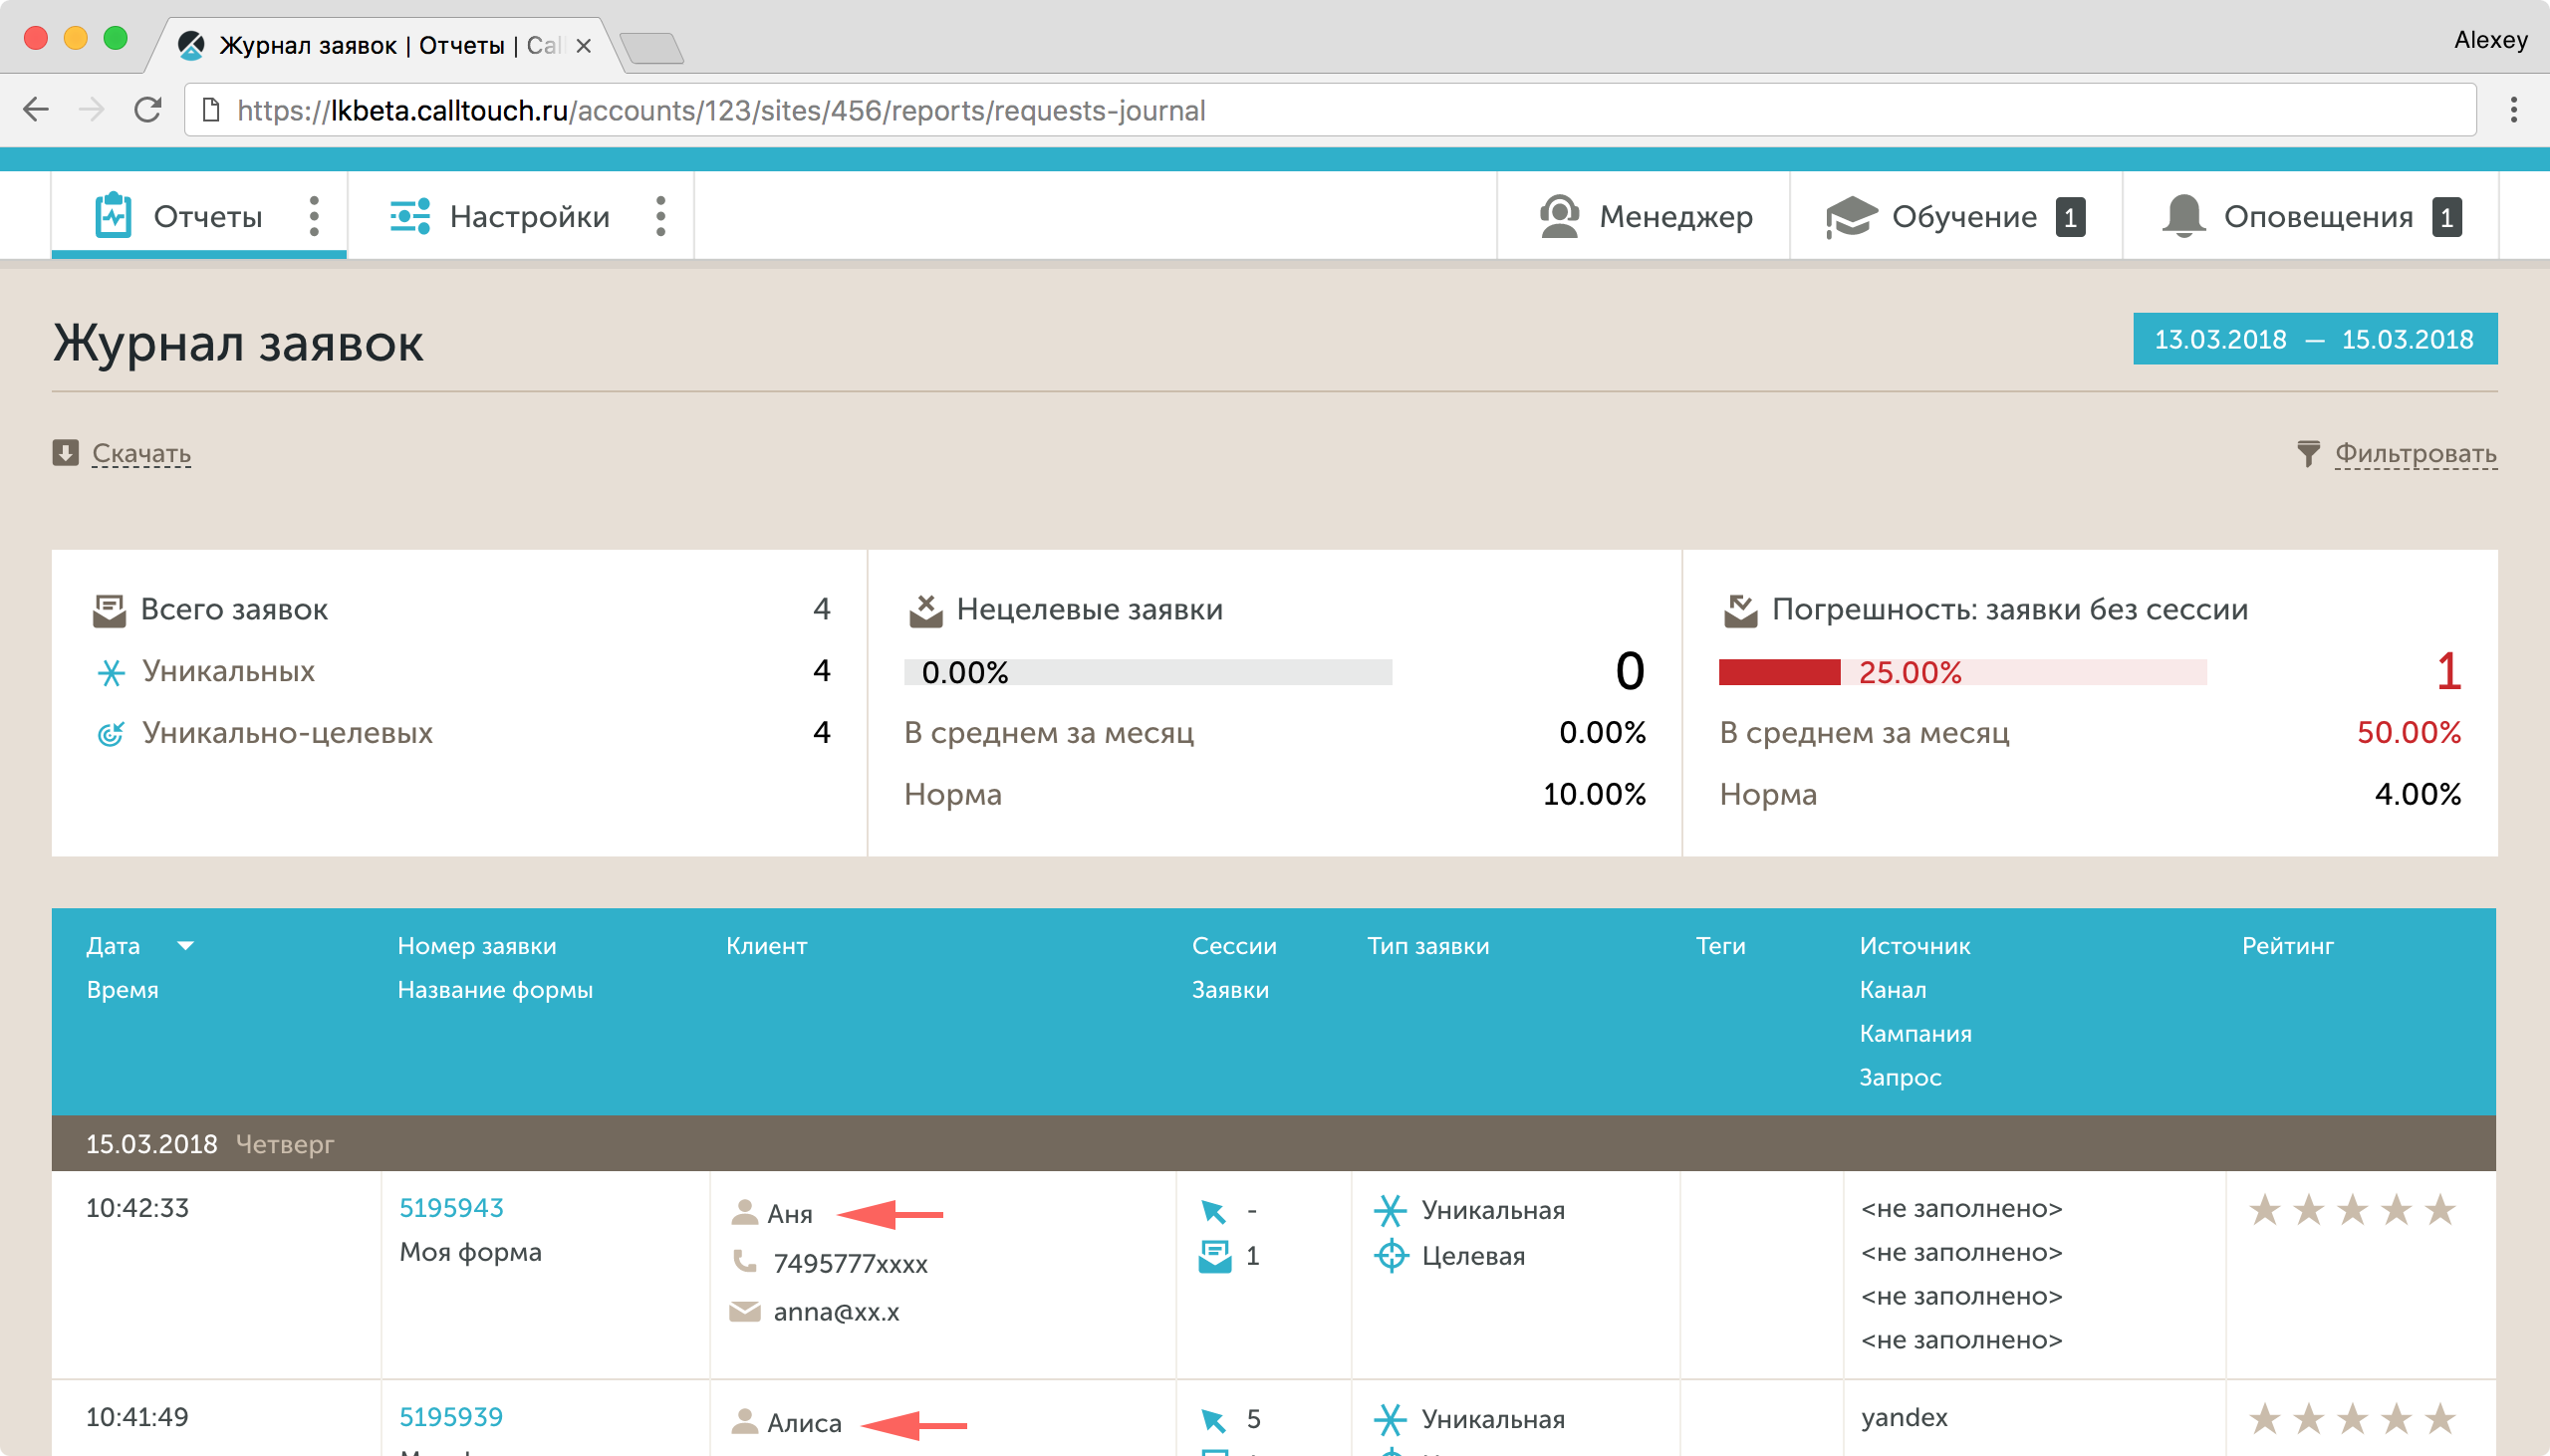Click the Оповещения badge counter
The image size is (2550, 1456).
click(2446, 217)
